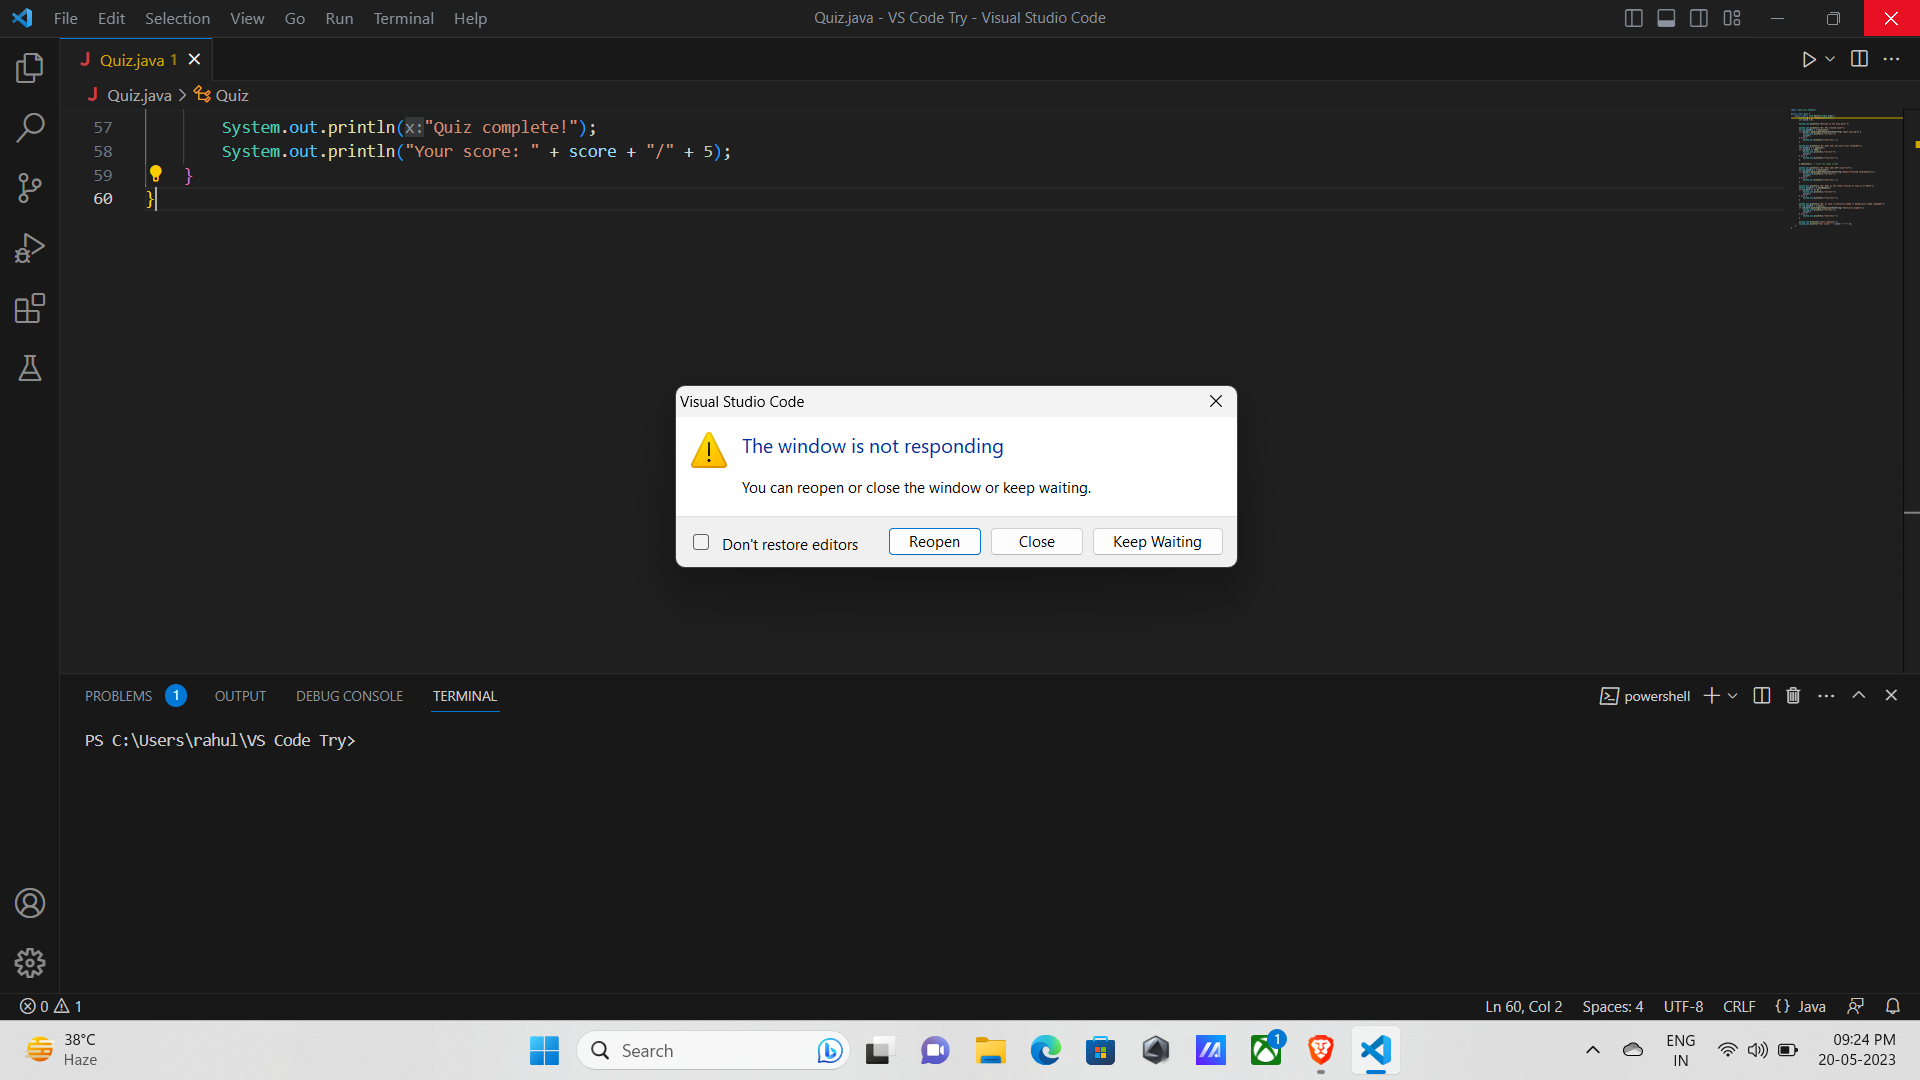Image resolution: width=1920 pixels, height=1080 pixels.
Task: Open the terminal profile launch dropdown
Action: click(x=1733, y=695)
